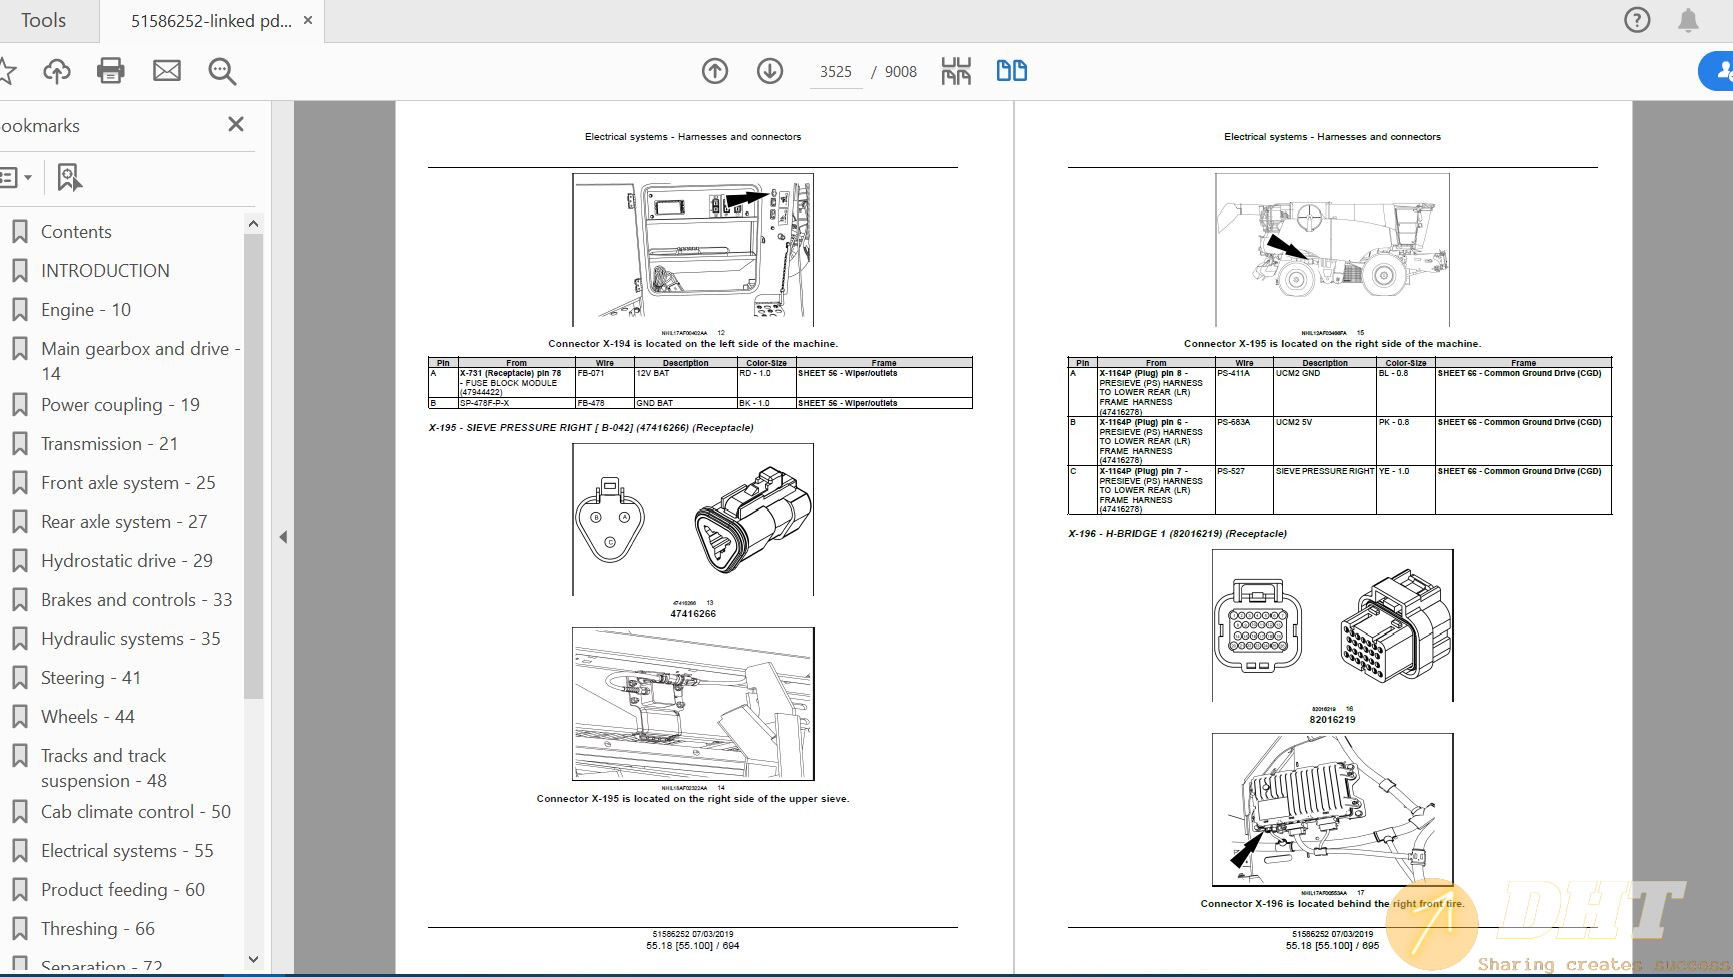Send the file by email icon
Viewport: 1733px width, 977px height.
click(x=167, y=71)
